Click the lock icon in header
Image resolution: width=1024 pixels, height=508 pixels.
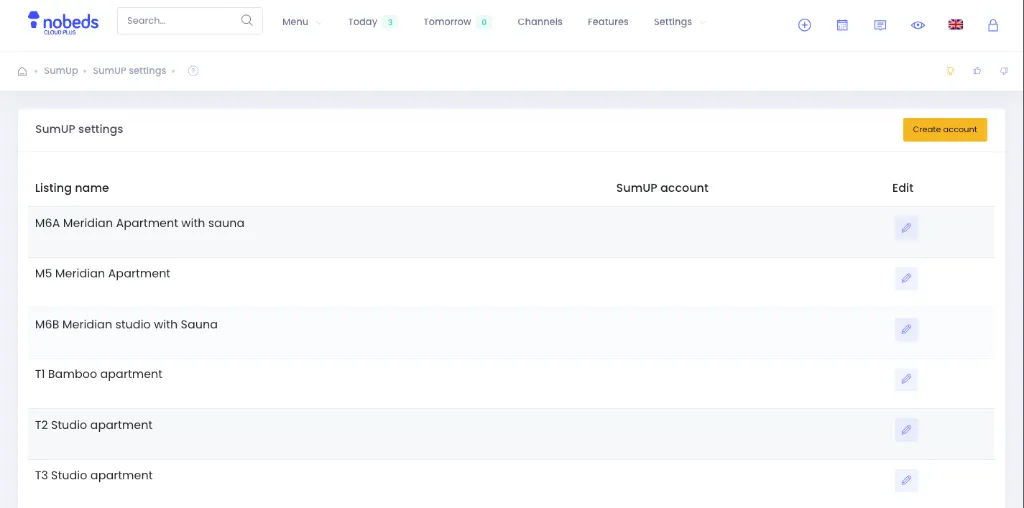993,25
